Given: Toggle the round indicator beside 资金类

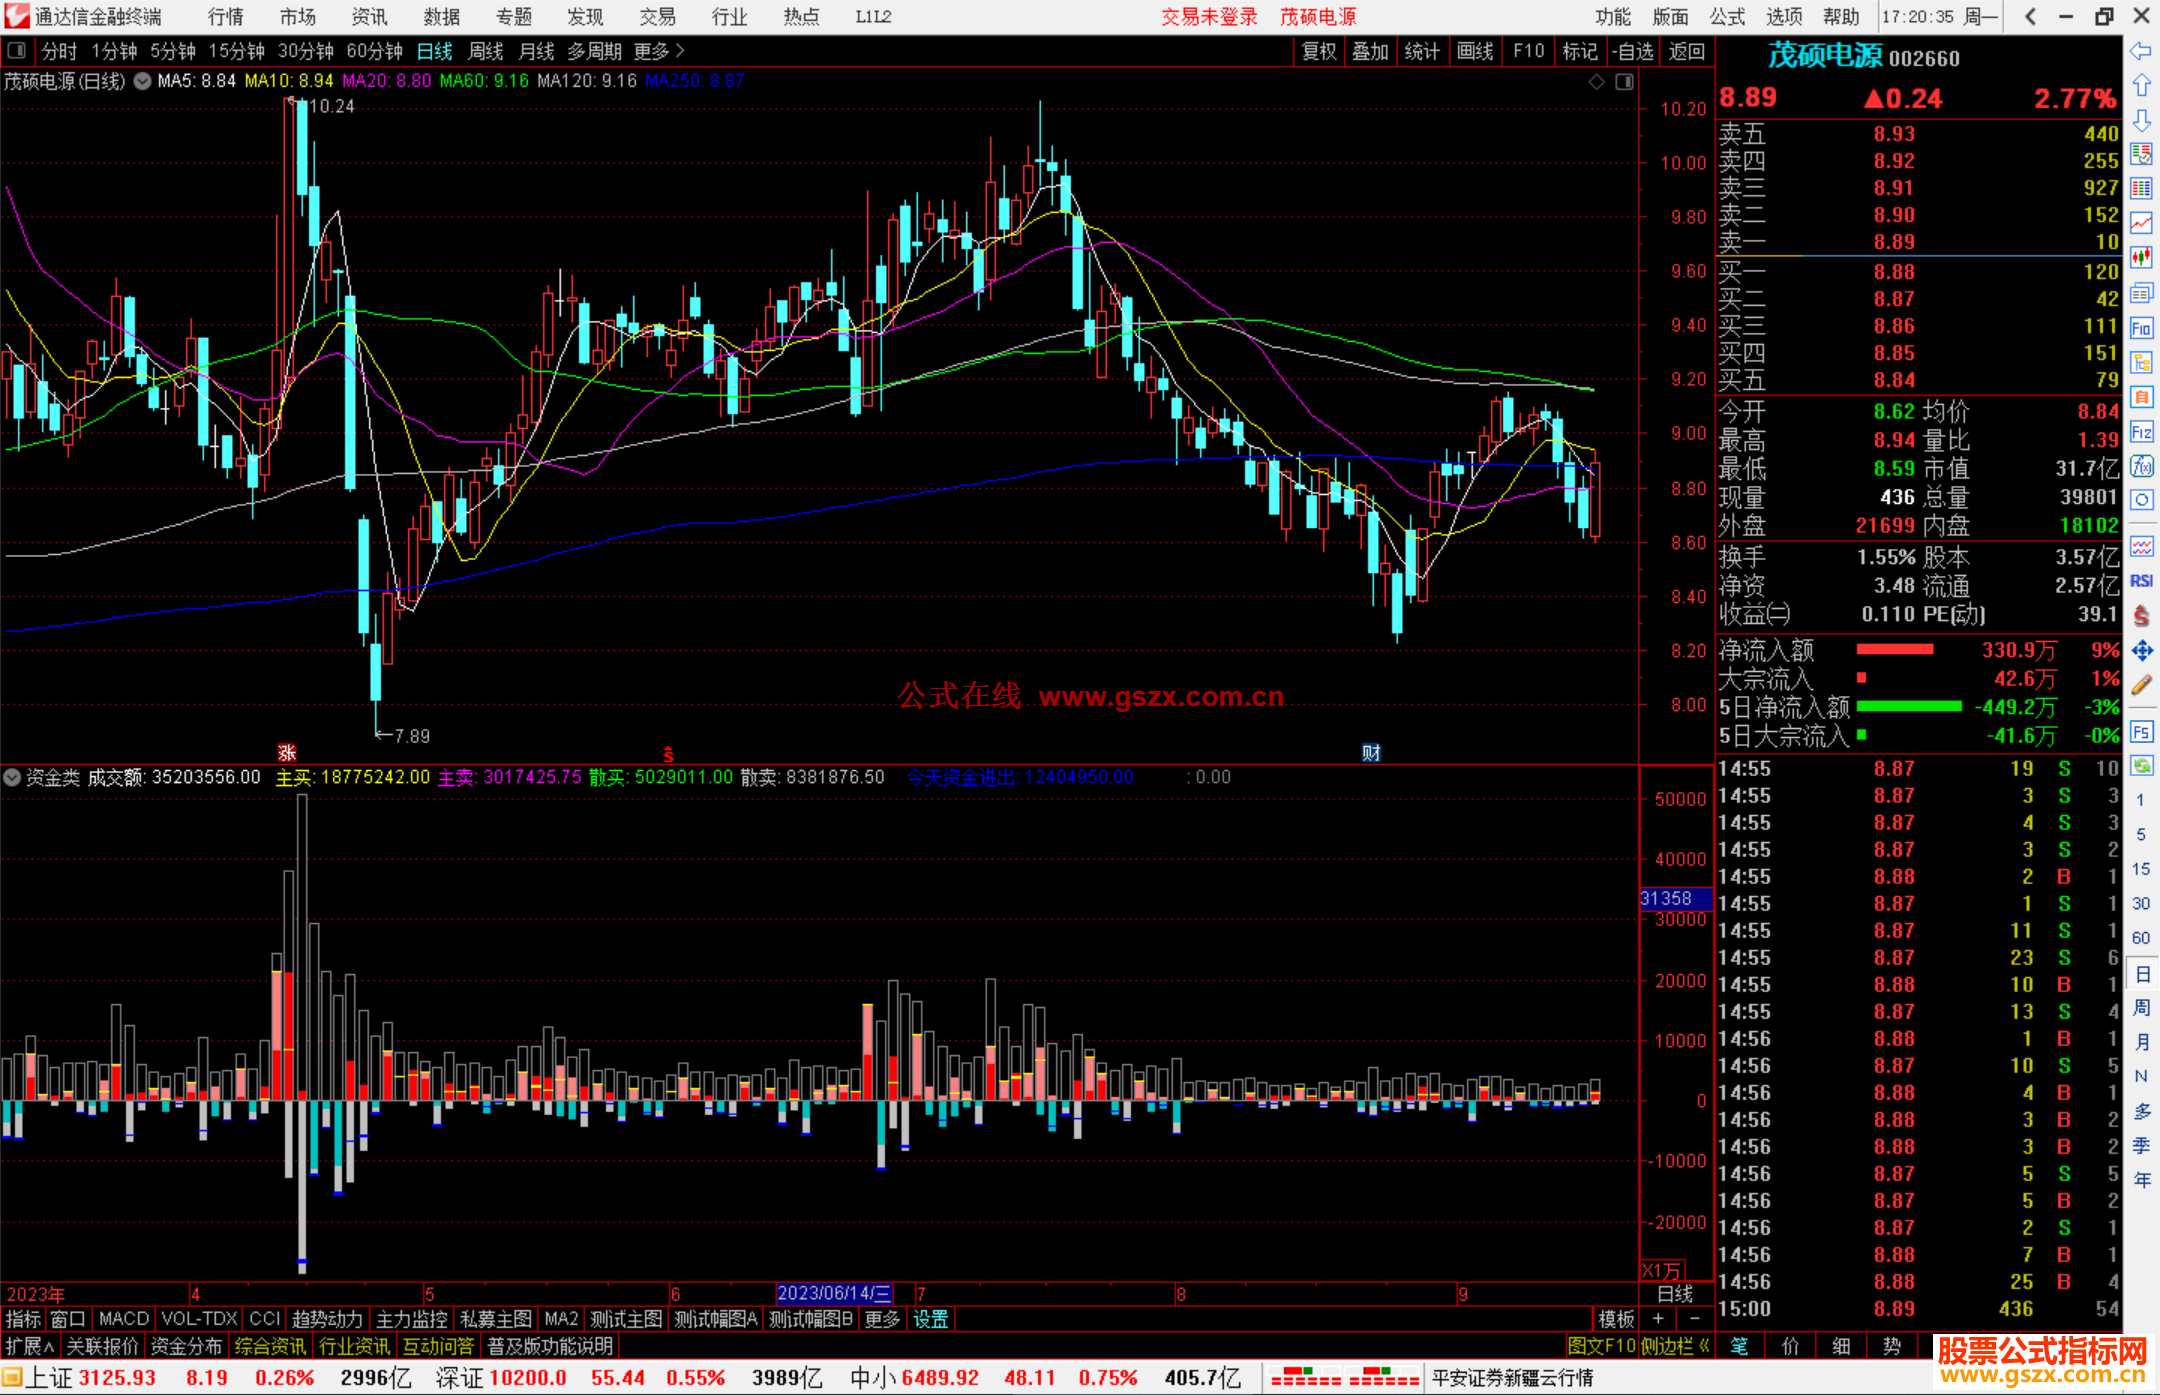Looking at the screenshot, I should pos(12,777).
